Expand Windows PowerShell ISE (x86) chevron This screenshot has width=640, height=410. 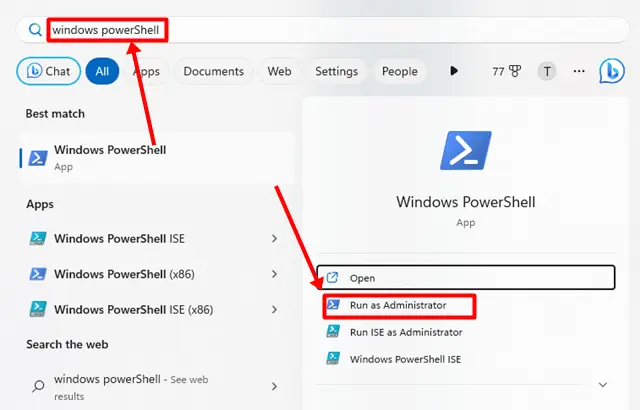(275, 308)
